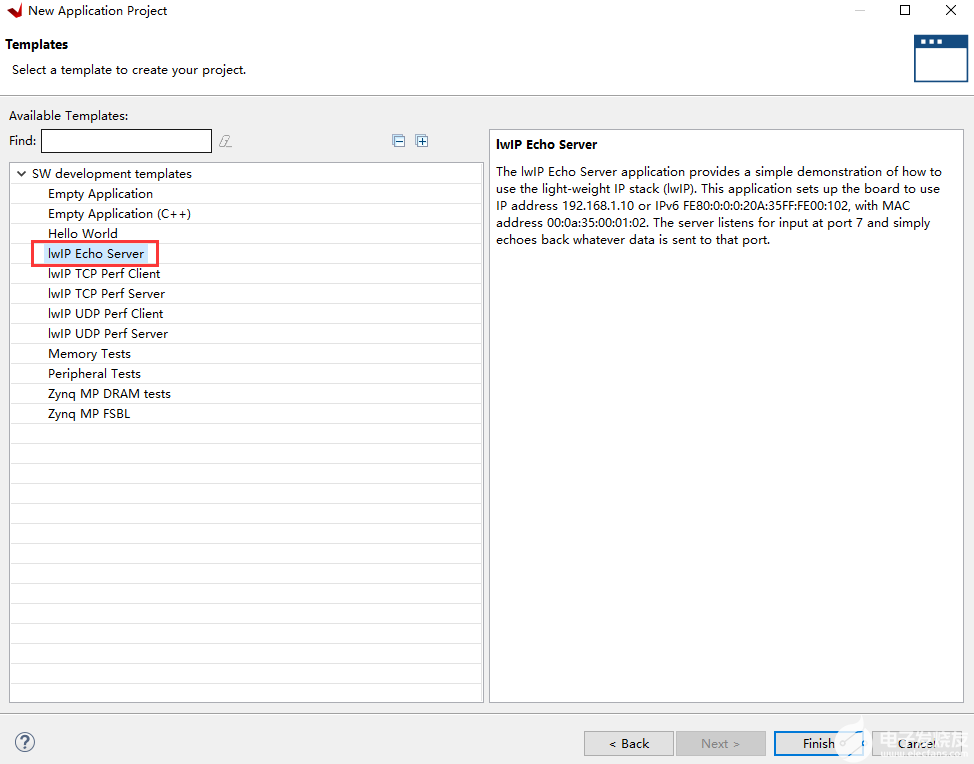The image size is (974, 764).
Task: Click the SW development templates label
Action: [x=112, y=174]
